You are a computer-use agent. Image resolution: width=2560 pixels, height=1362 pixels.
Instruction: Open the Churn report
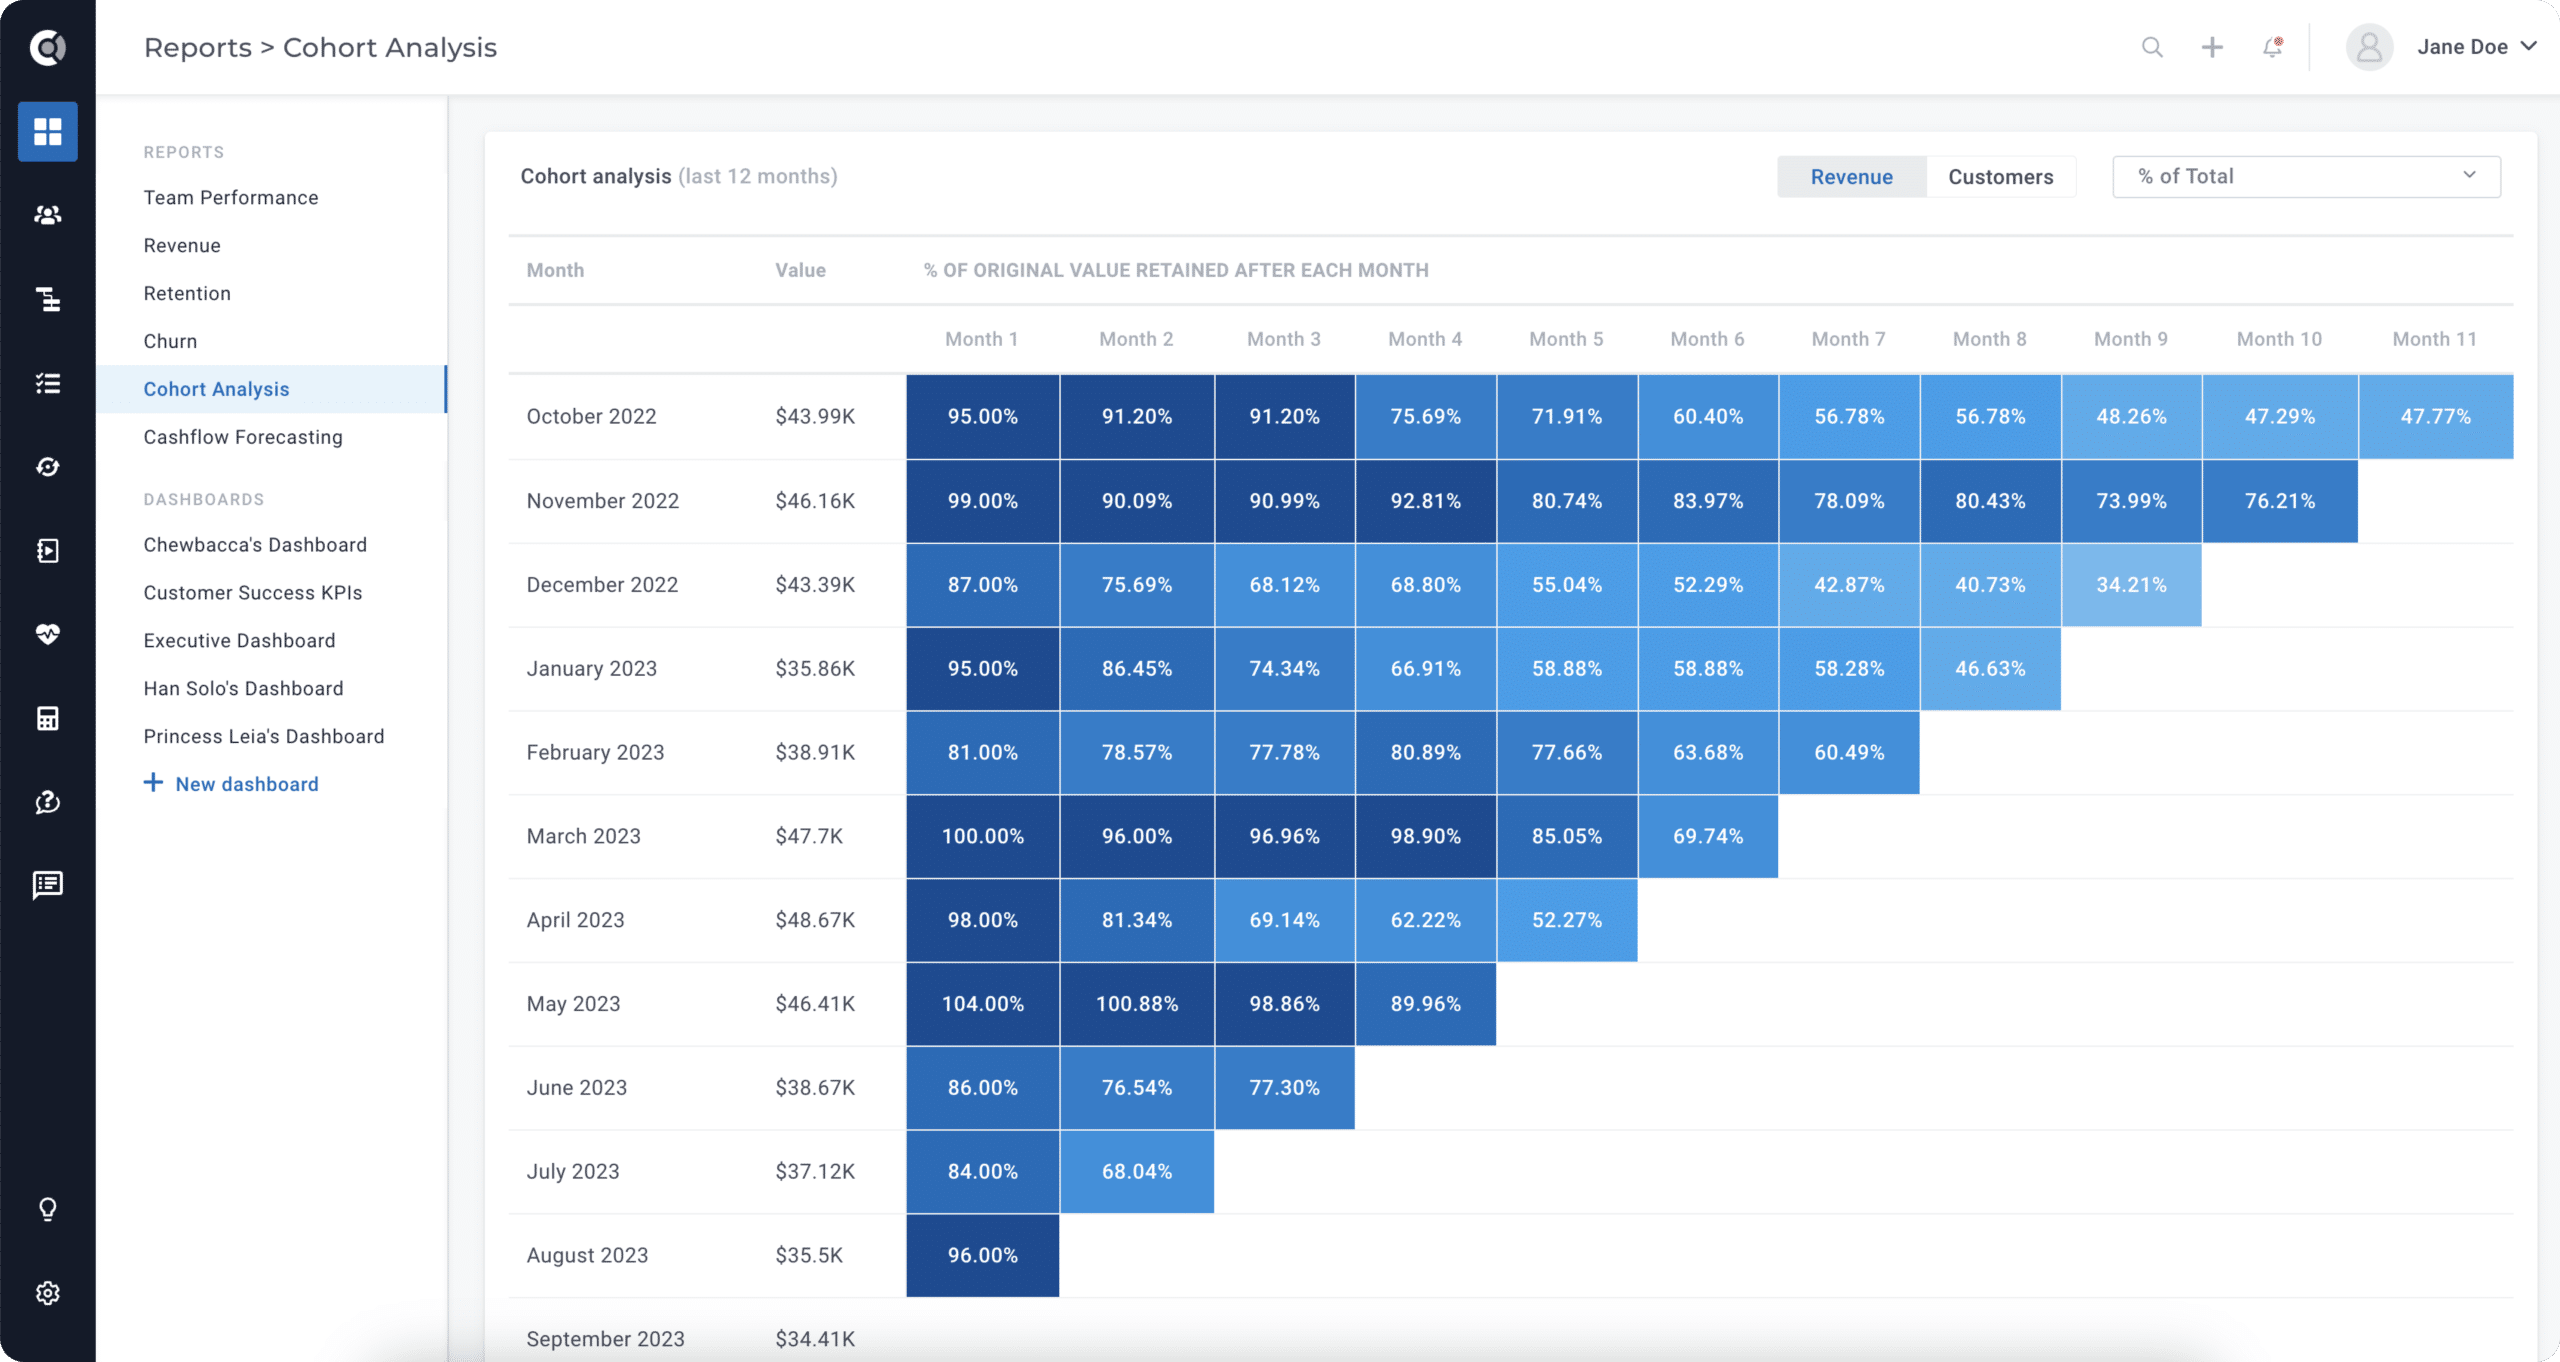click(x=170, y=341)
